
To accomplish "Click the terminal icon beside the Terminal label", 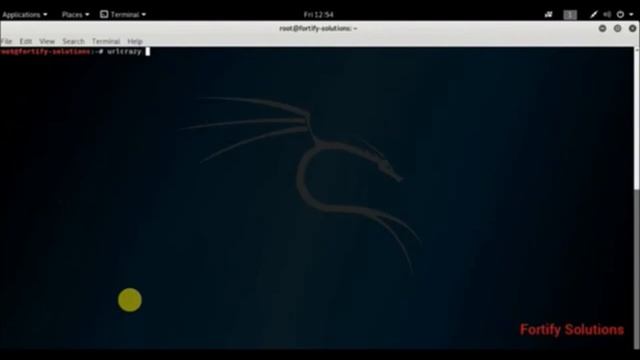I will (x=104, y=15).
